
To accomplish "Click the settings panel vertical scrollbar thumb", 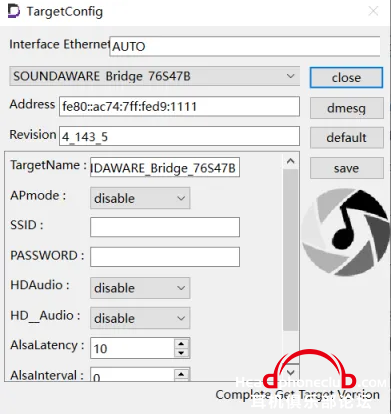I will pos(291,250).
